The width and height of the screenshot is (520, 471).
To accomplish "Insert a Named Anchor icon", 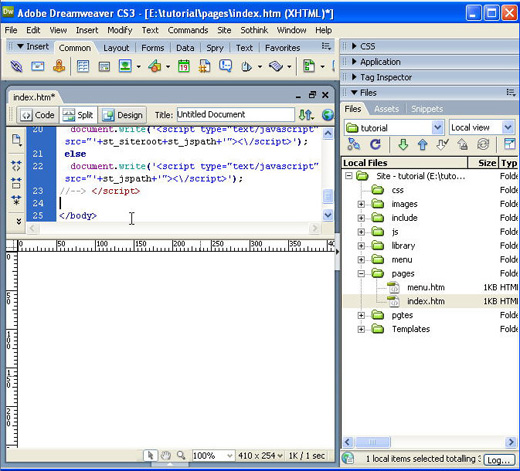I will (59, 66).
